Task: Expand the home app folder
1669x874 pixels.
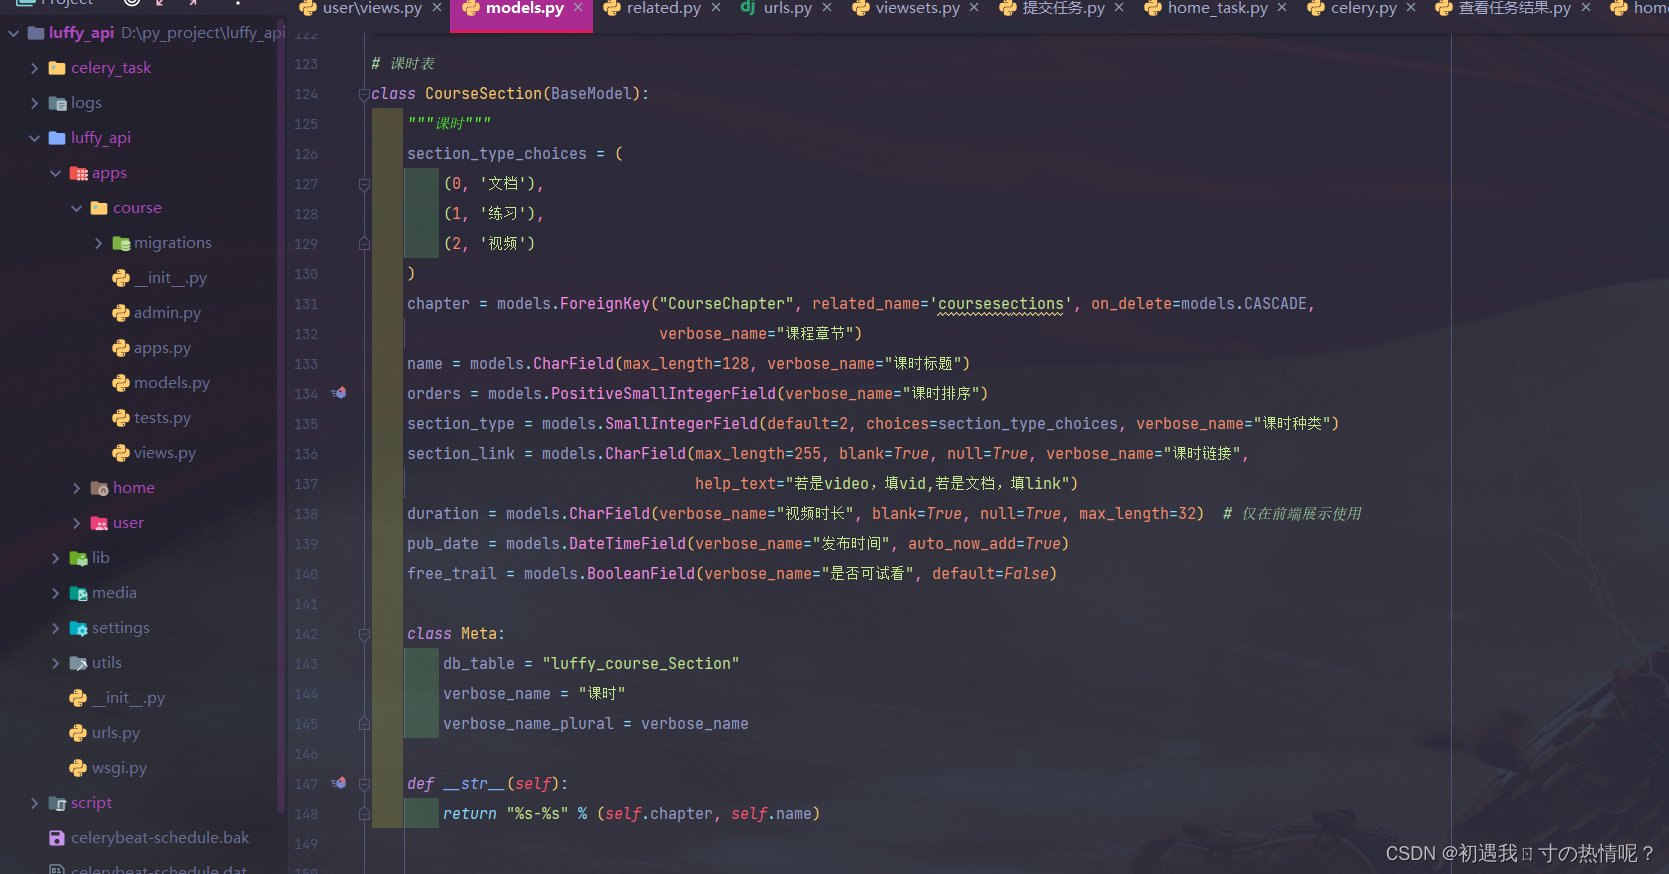Action: [x=76, y=488]
